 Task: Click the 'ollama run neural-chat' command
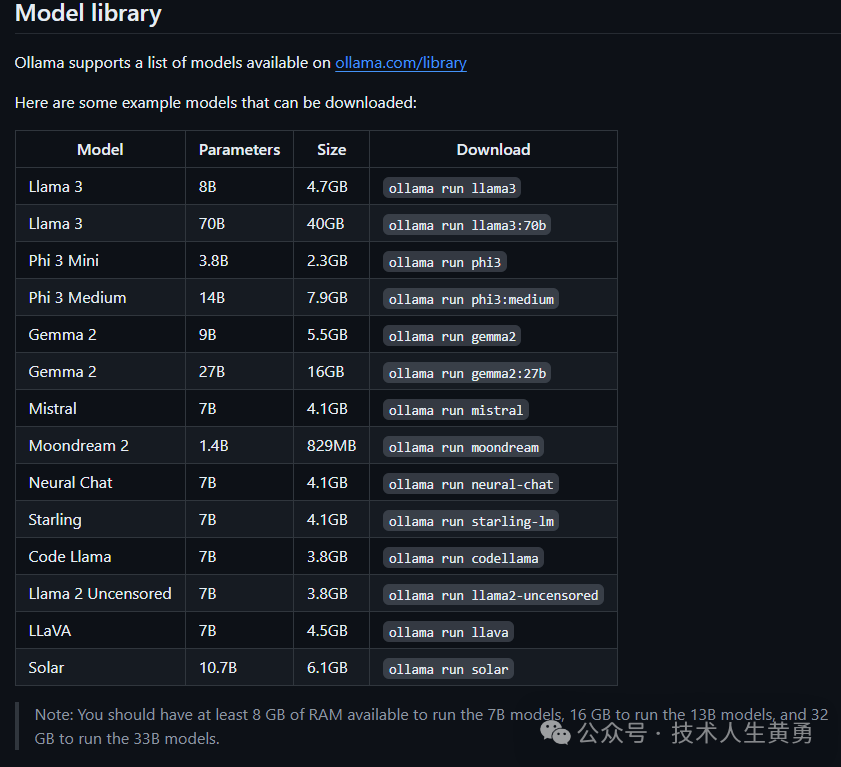(470, 484)
